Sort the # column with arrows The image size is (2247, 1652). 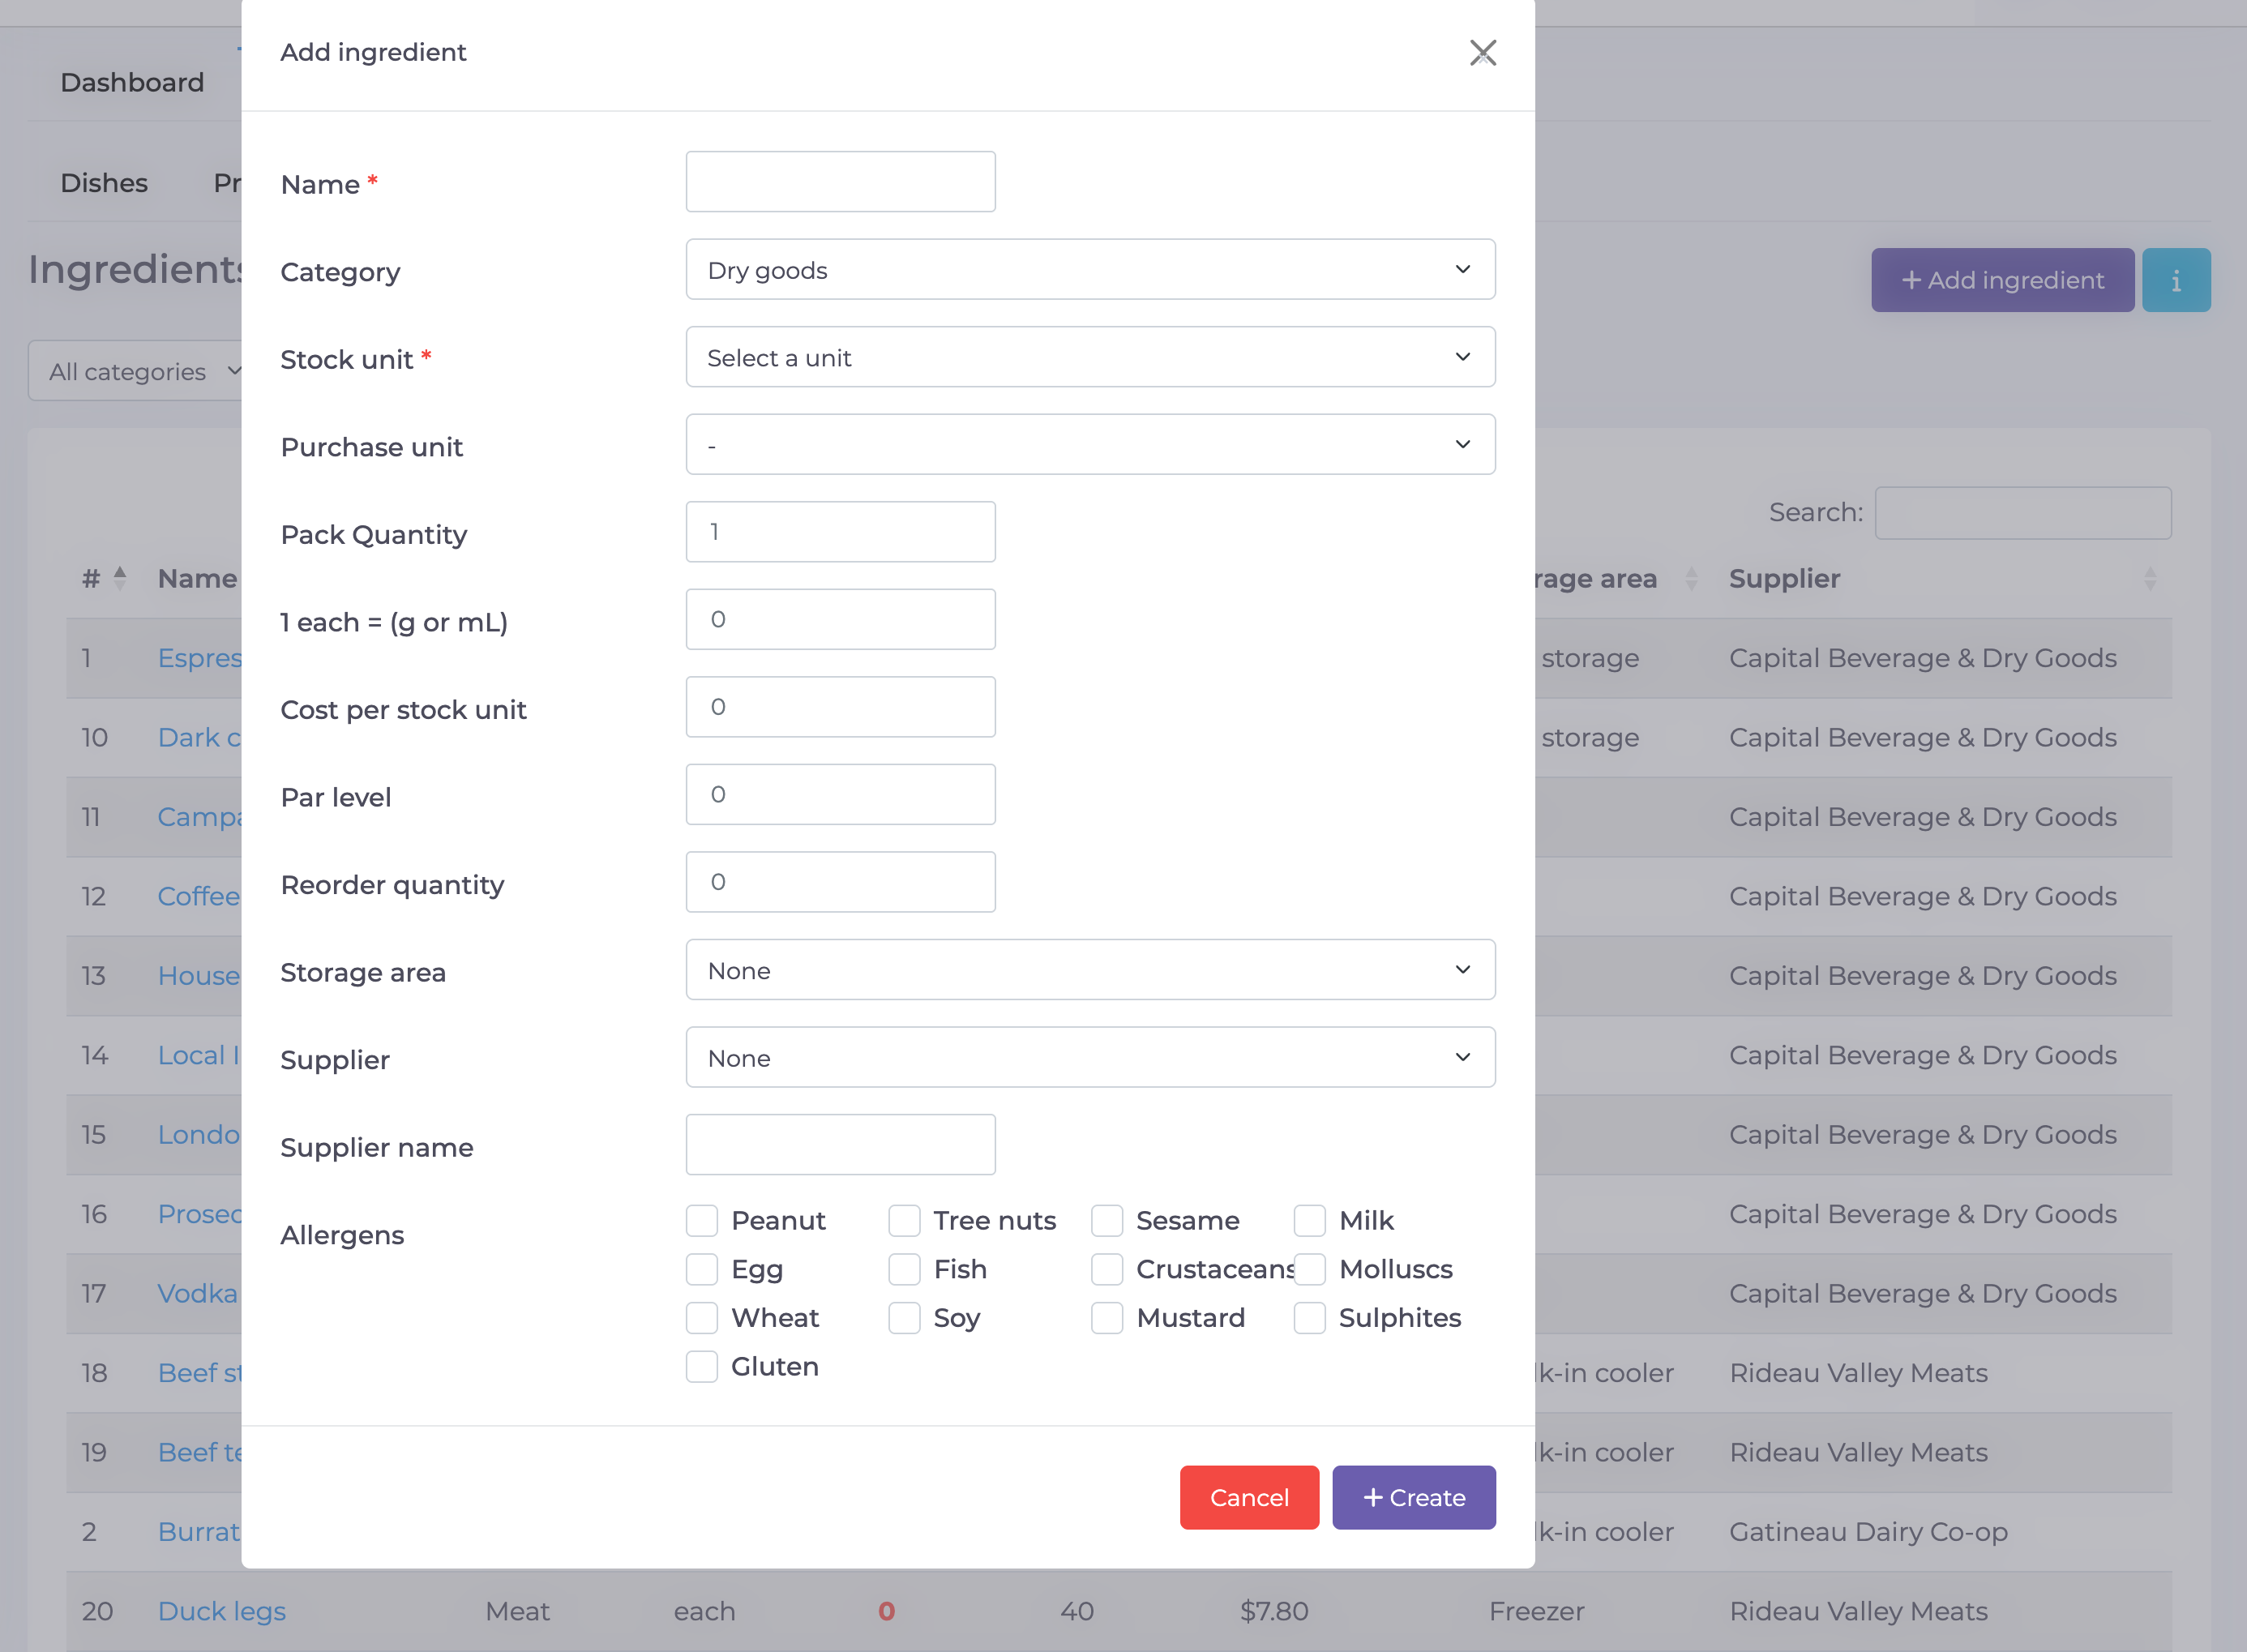coord(120,578)
